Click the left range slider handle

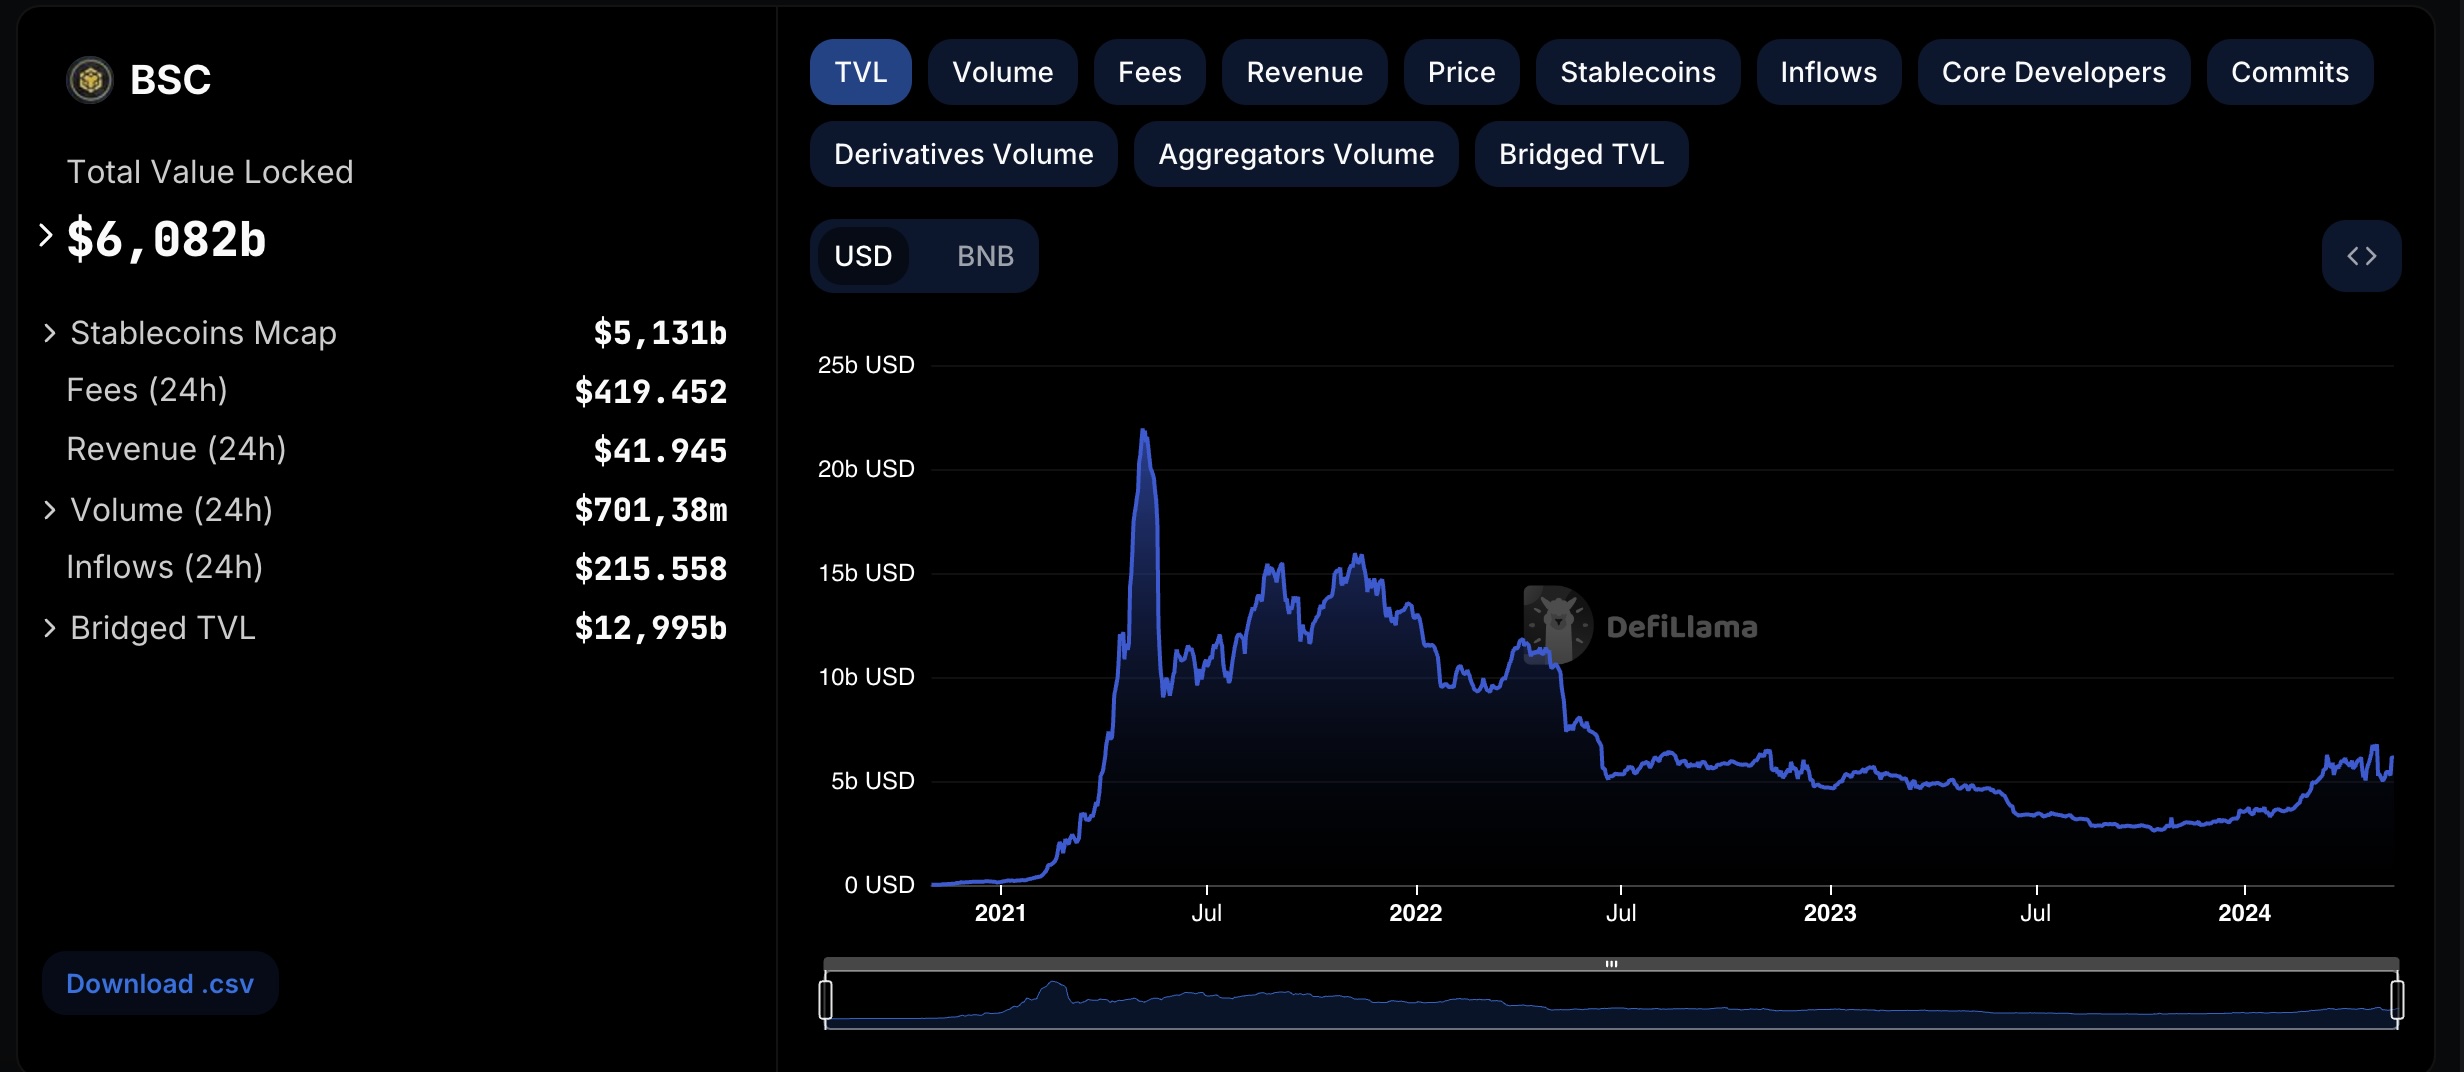(x=825, y=999)
